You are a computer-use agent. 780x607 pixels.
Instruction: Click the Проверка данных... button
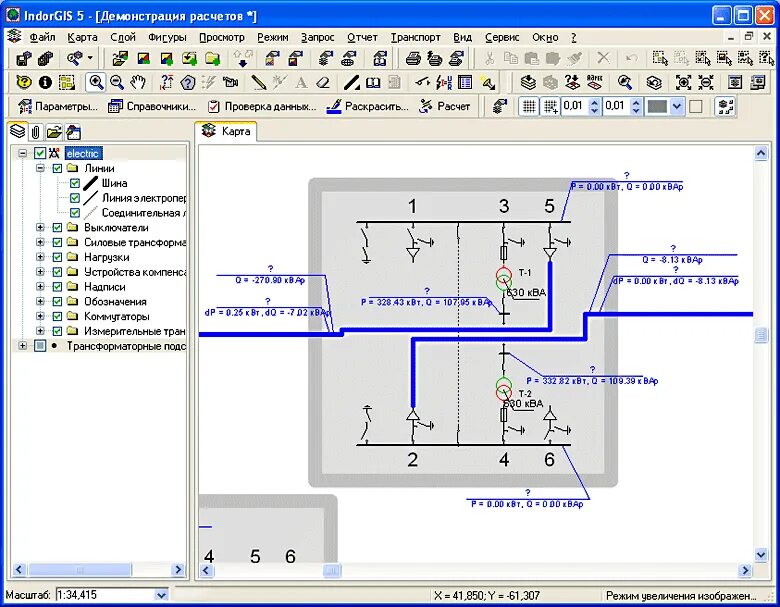click(x=262, y=106)
